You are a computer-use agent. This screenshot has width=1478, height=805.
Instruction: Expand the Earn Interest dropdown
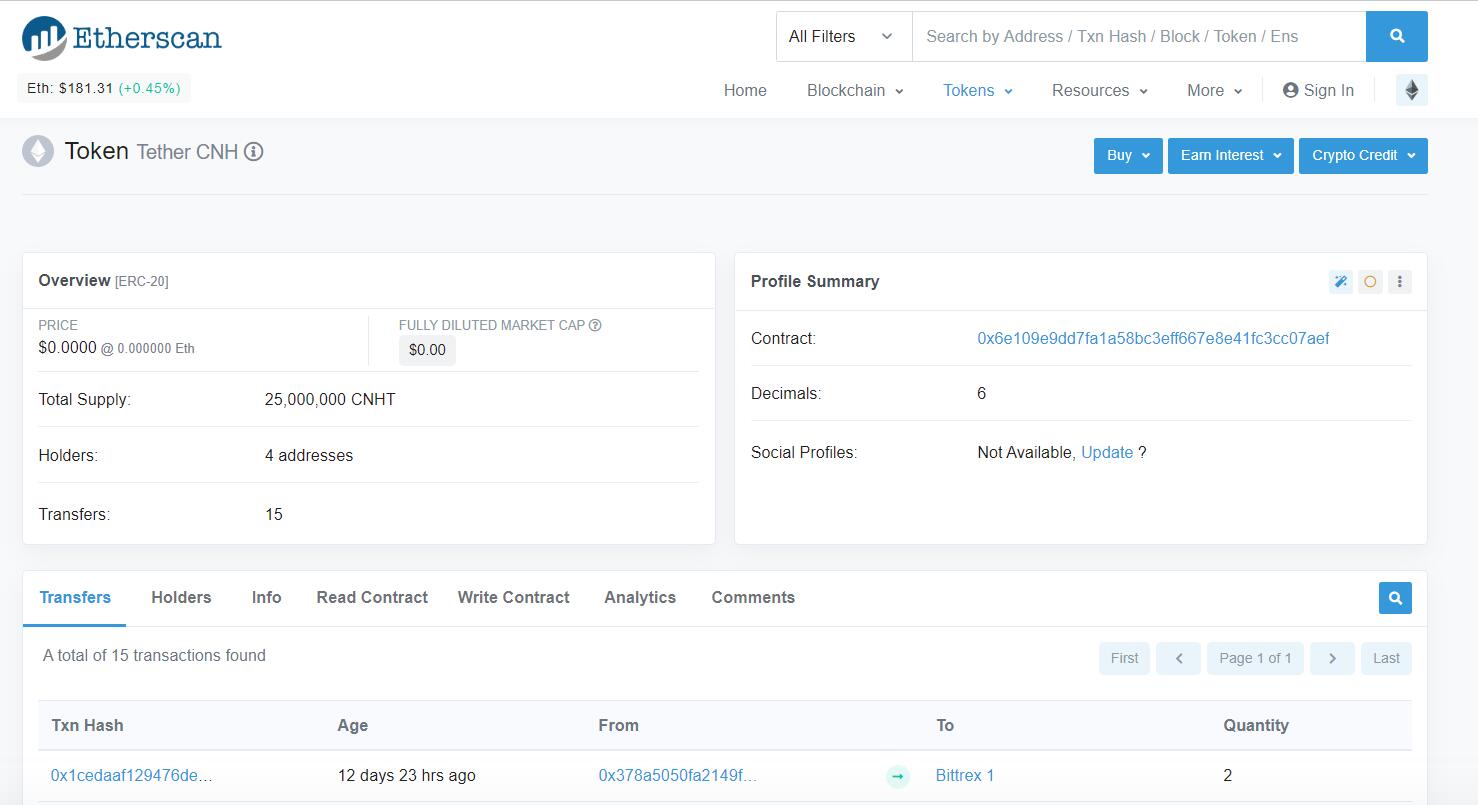pos(1230,156)
